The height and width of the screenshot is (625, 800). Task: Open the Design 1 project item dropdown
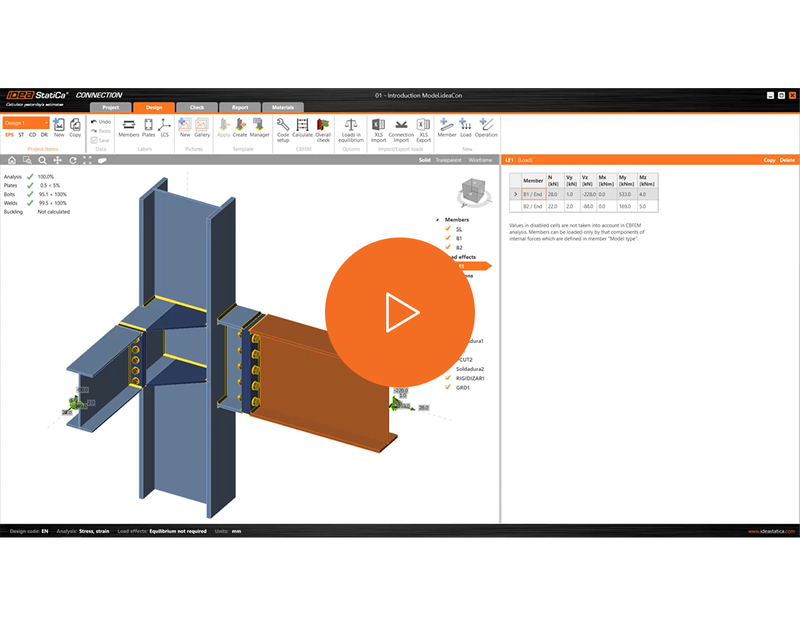pos(26,123)
